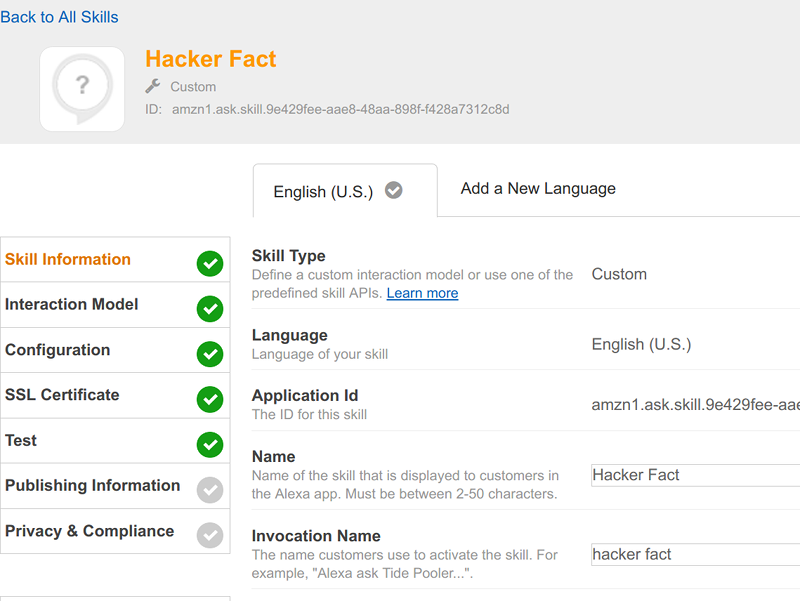The image size is (800, 601).
Task: Open the Skill Information section
Action: click(x=68, y=260)
